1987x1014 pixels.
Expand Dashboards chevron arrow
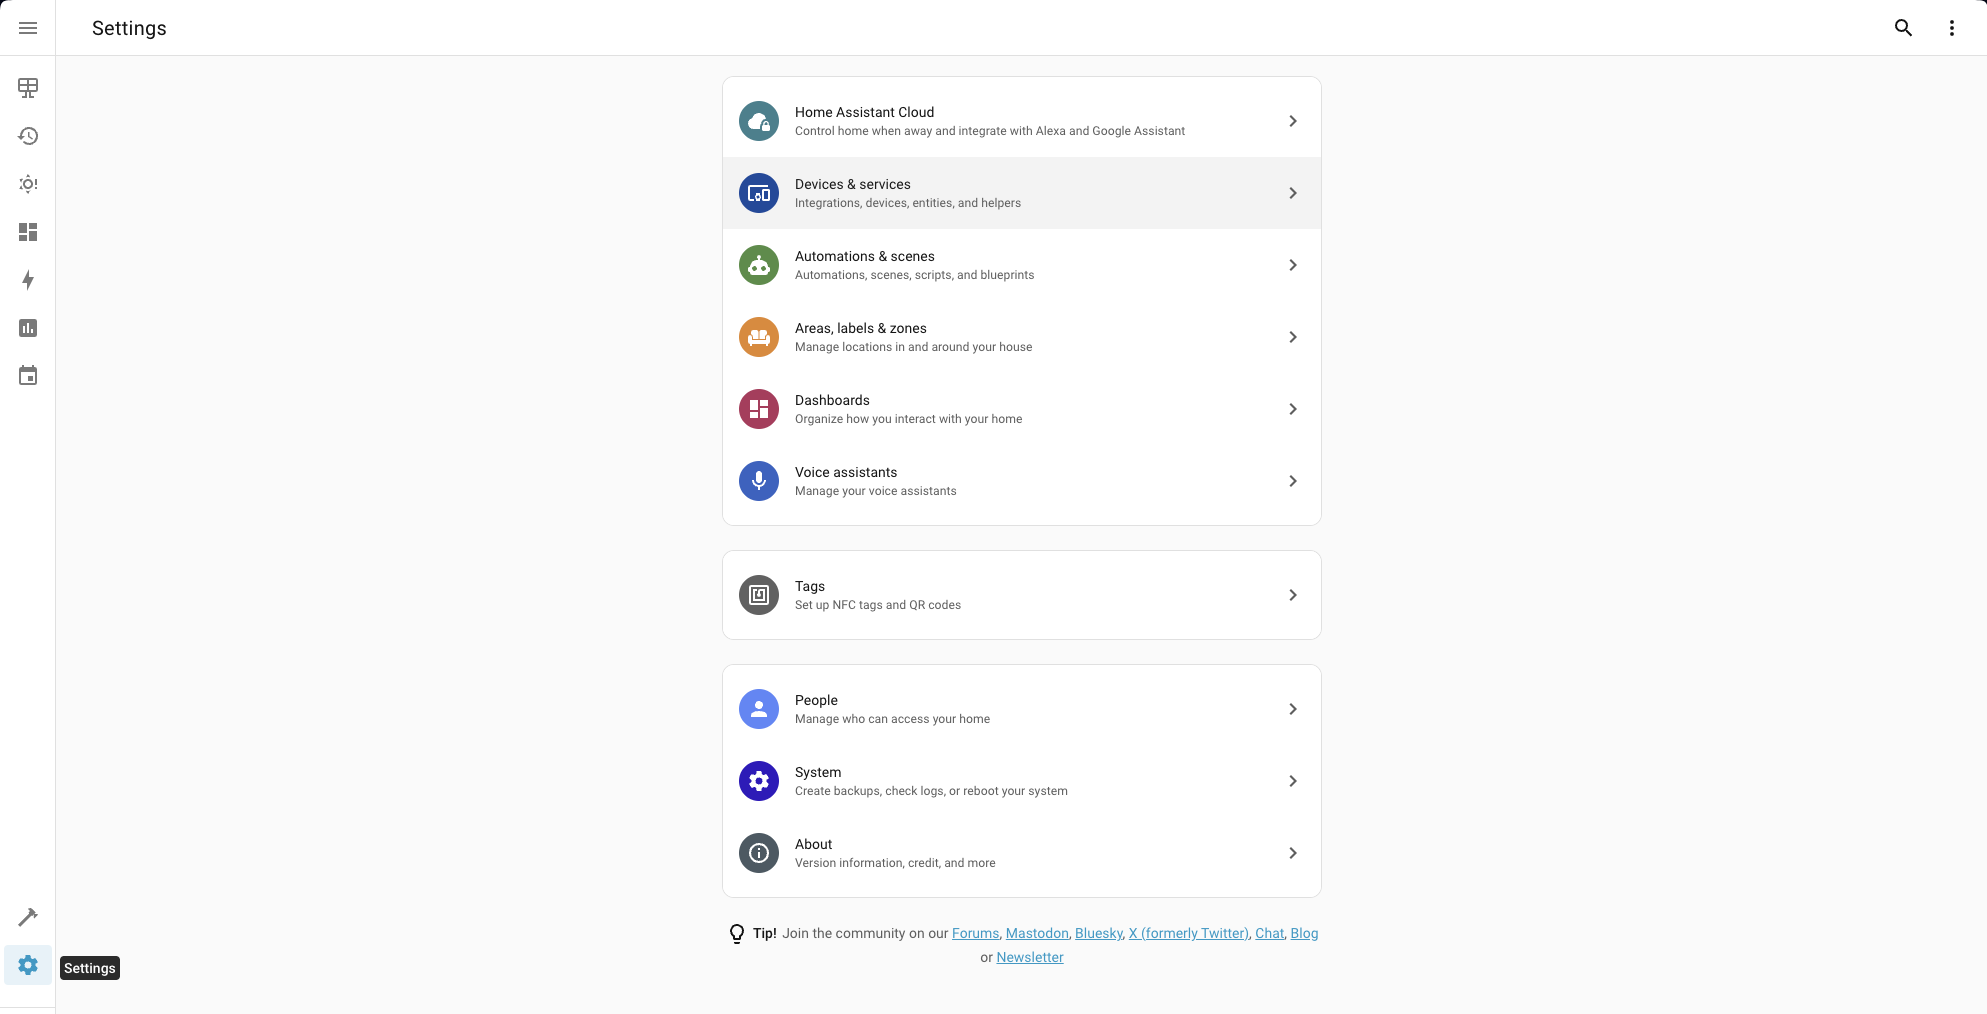pos(1293,409)
